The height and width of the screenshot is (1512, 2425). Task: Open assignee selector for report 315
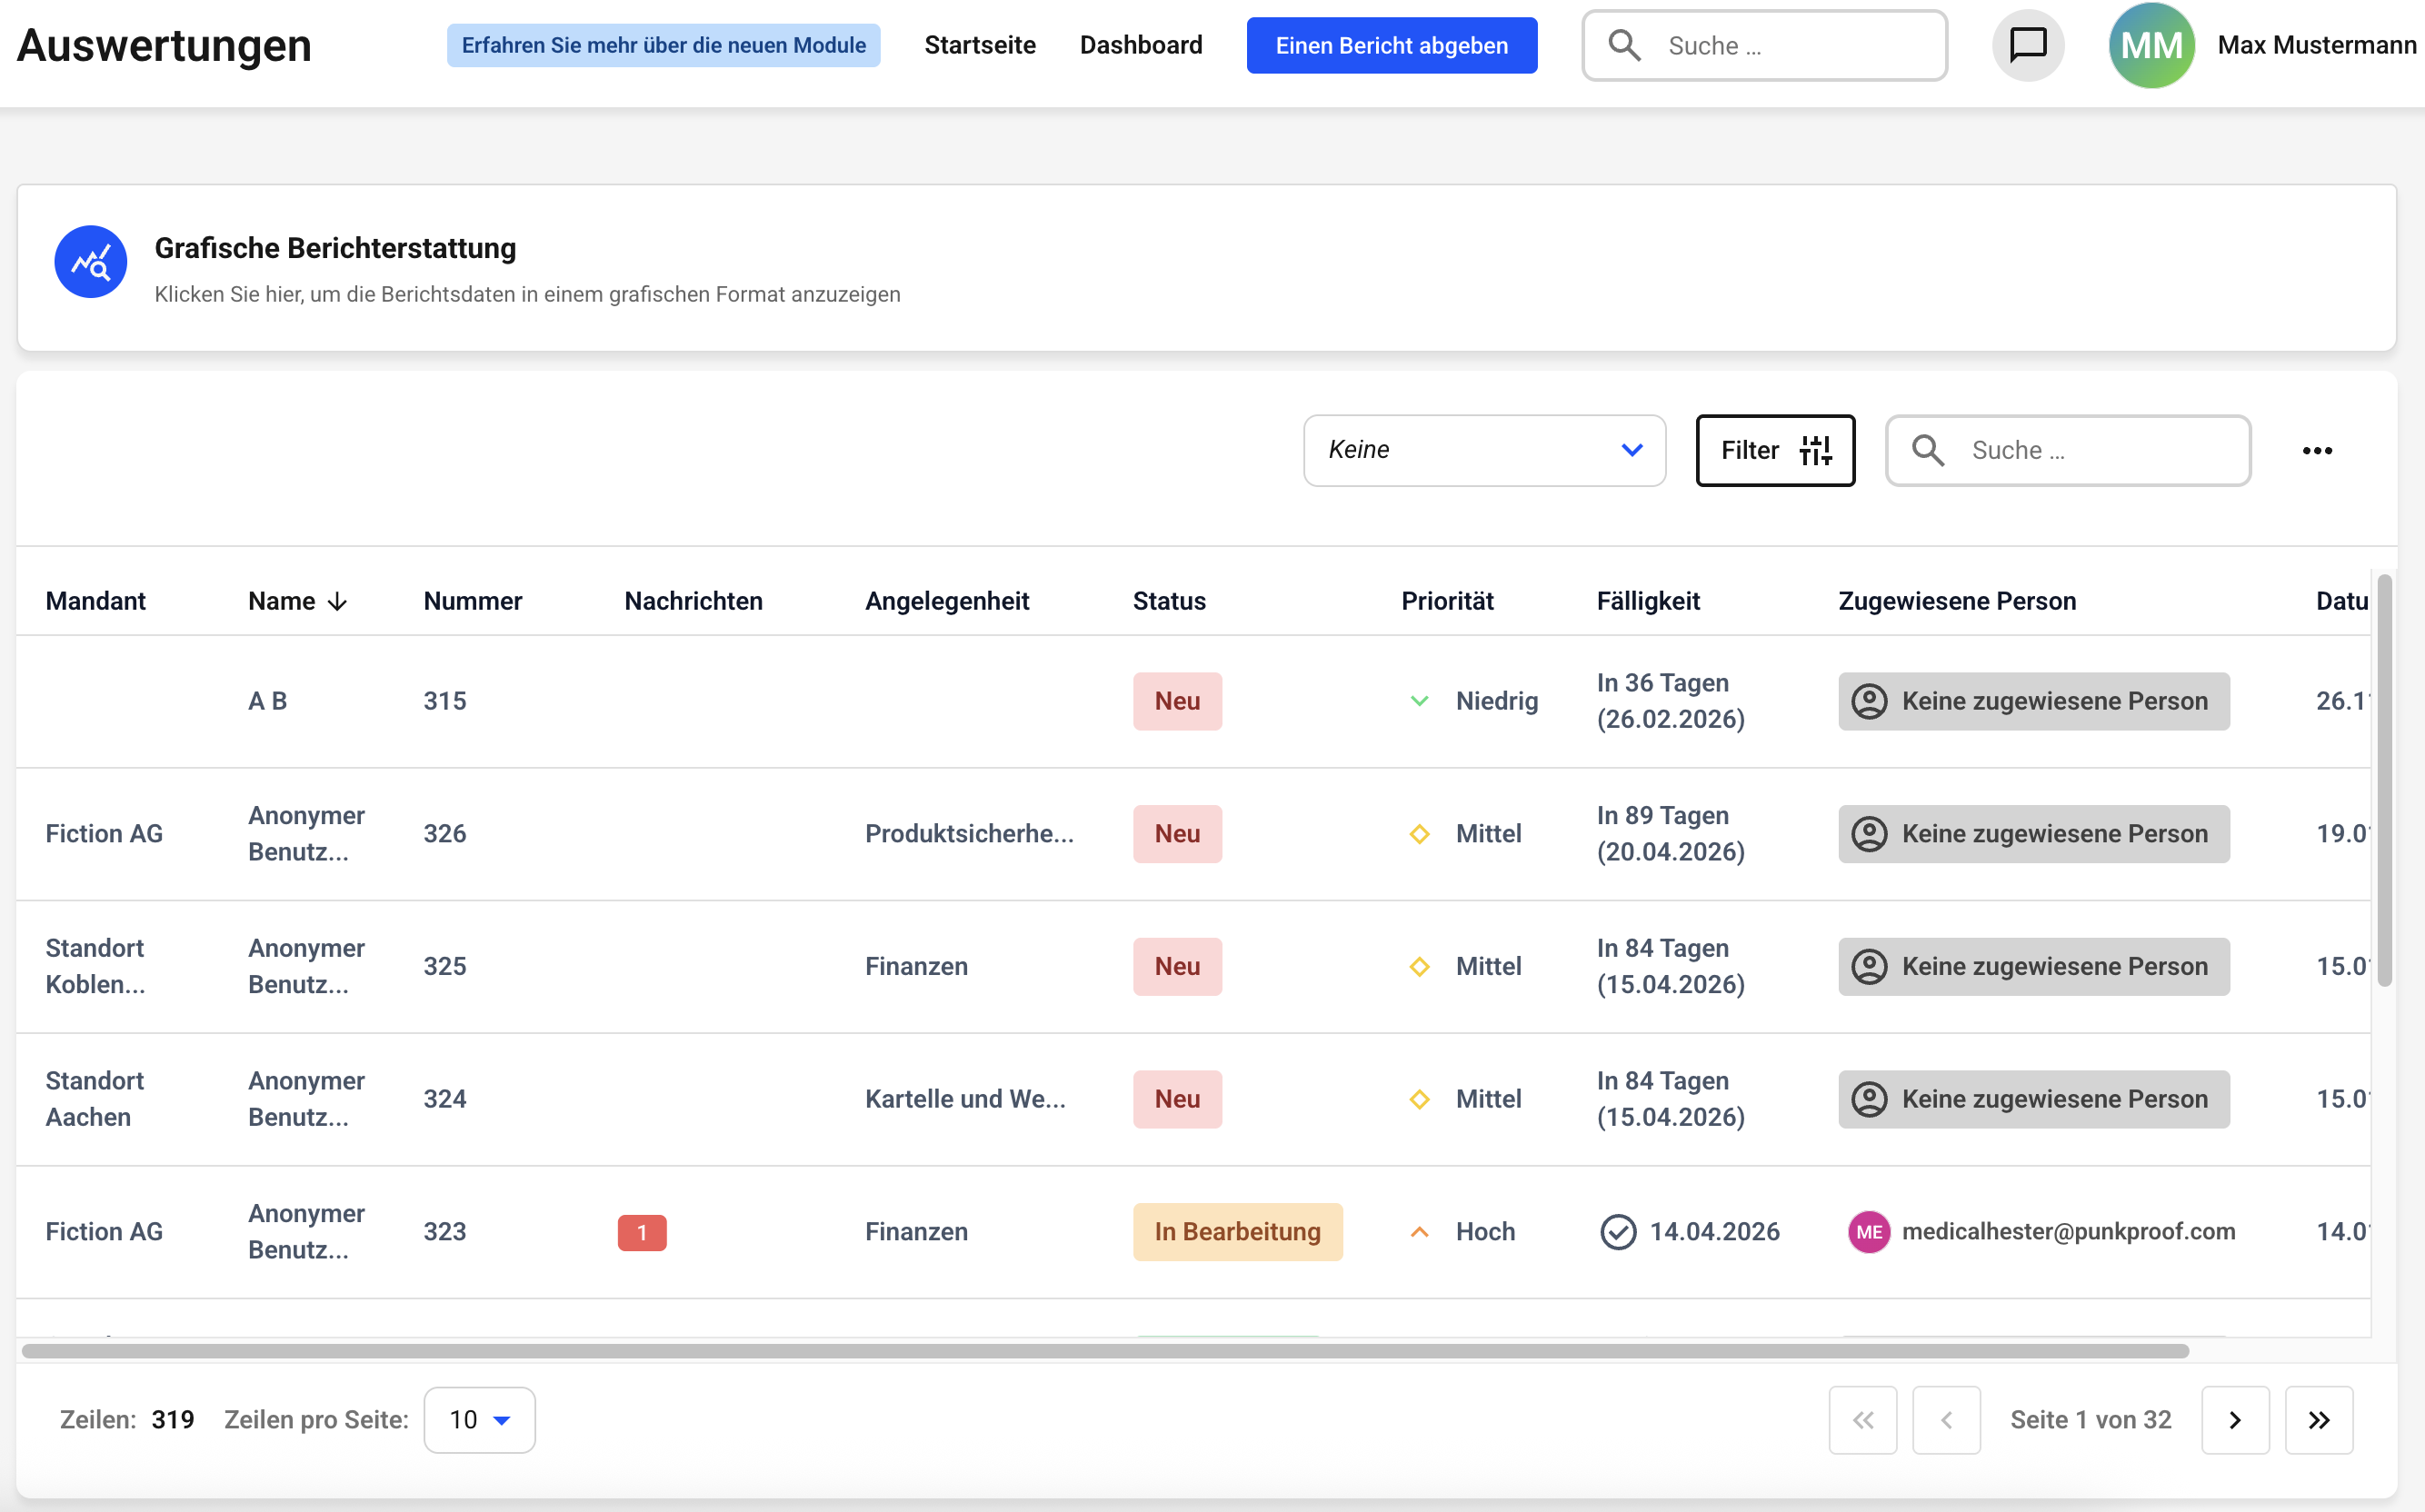click(2033, 701)
